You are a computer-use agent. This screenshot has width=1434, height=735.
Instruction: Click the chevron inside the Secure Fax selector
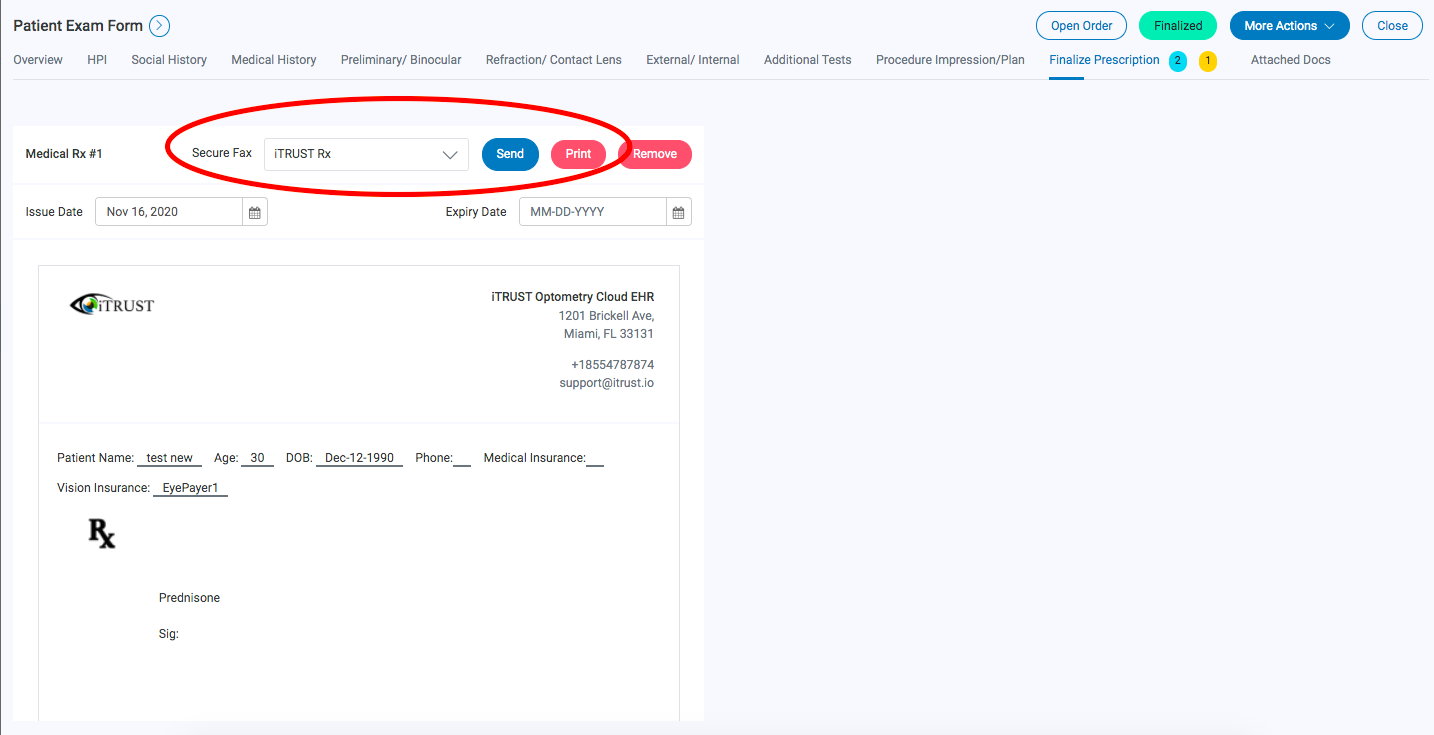[x=450, y=154]
